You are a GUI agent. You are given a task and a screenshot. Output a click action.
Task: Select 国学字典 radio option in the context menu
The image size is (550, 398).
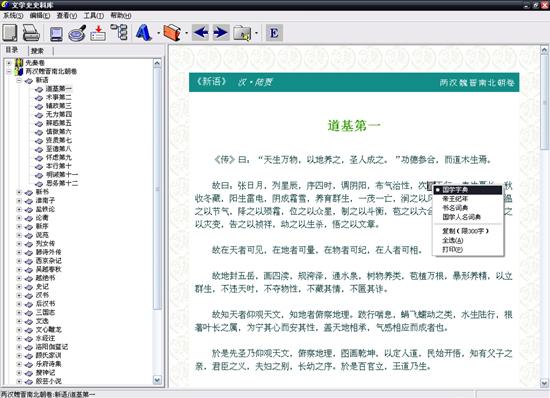pos(468,190)
